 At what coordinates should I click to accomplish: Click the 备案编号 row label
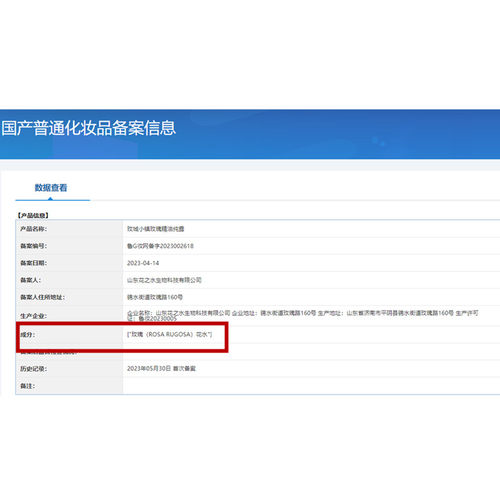33,246
